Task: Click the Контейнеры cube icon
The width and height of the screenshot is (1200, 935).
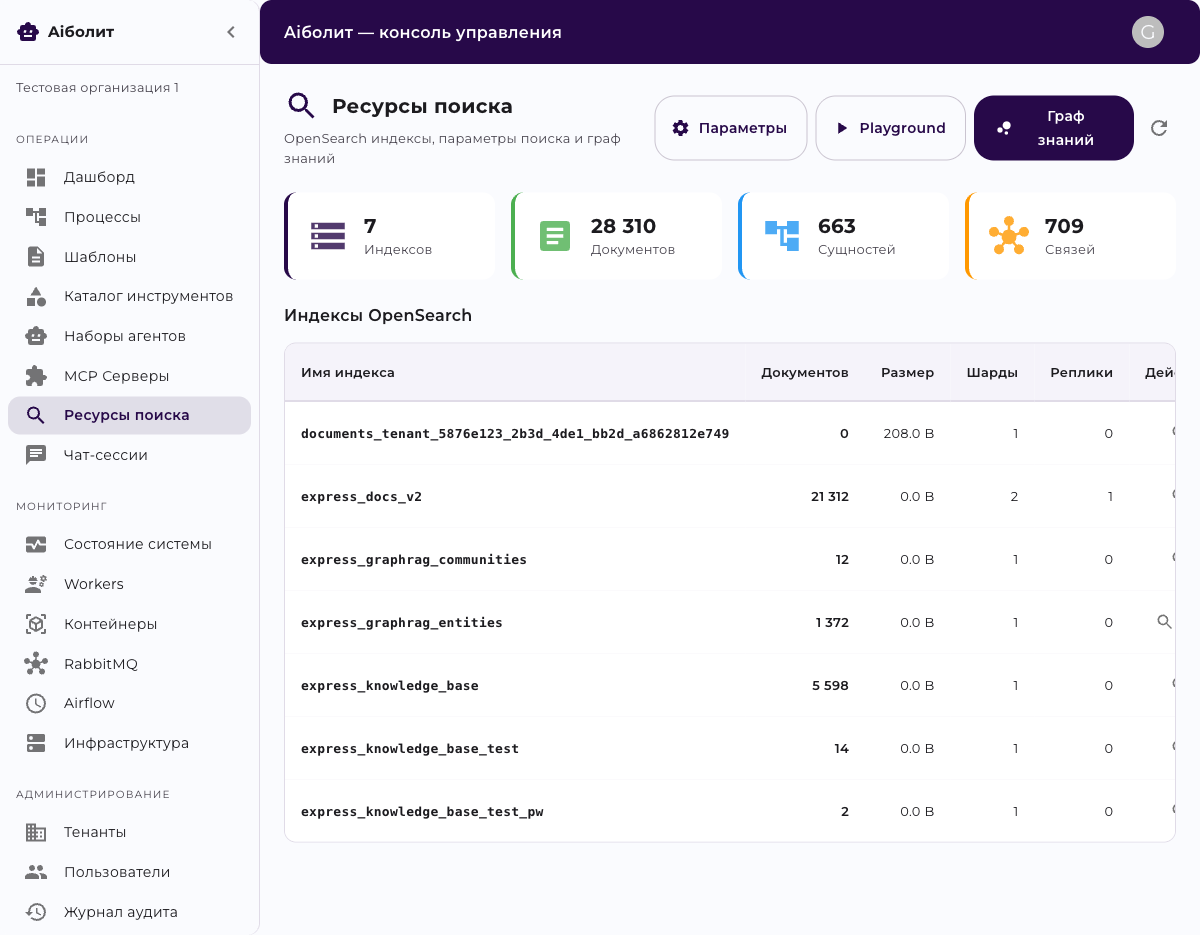Action: (x=36, y=624)
